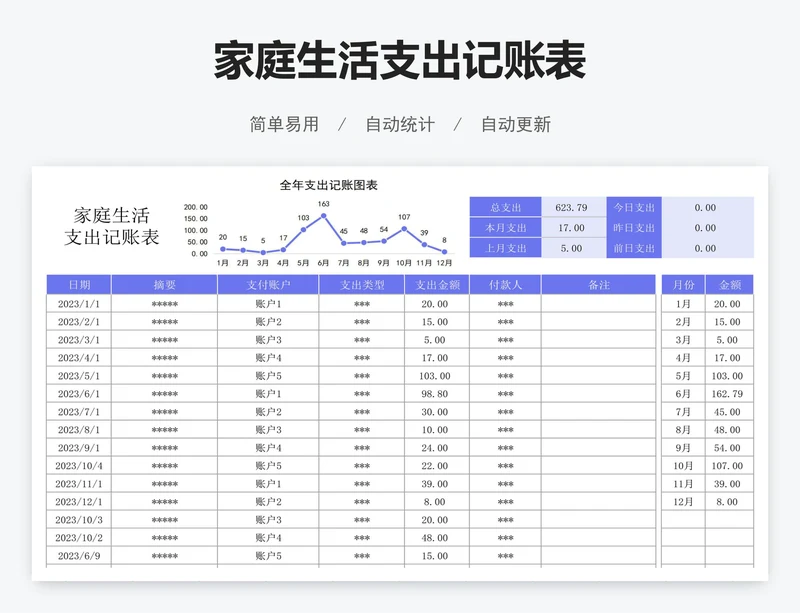The width and height of the screenshot is (800, 613).
Task: Click the amount 98.80 in the expense column
Action: pyautogui.click(x=435, y=394)
